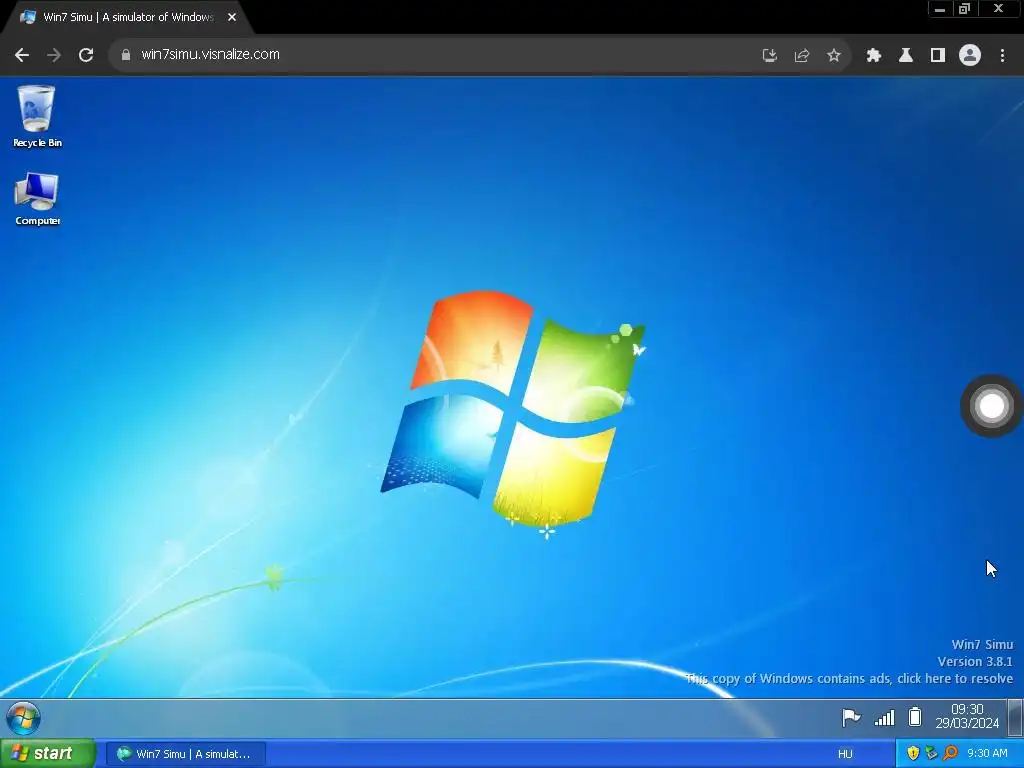Image resolution: width=1024 pixels, height=768 pixels.
Task: Open the security shield tray icon
Action: pyautogui.click(x=913, y=753)
